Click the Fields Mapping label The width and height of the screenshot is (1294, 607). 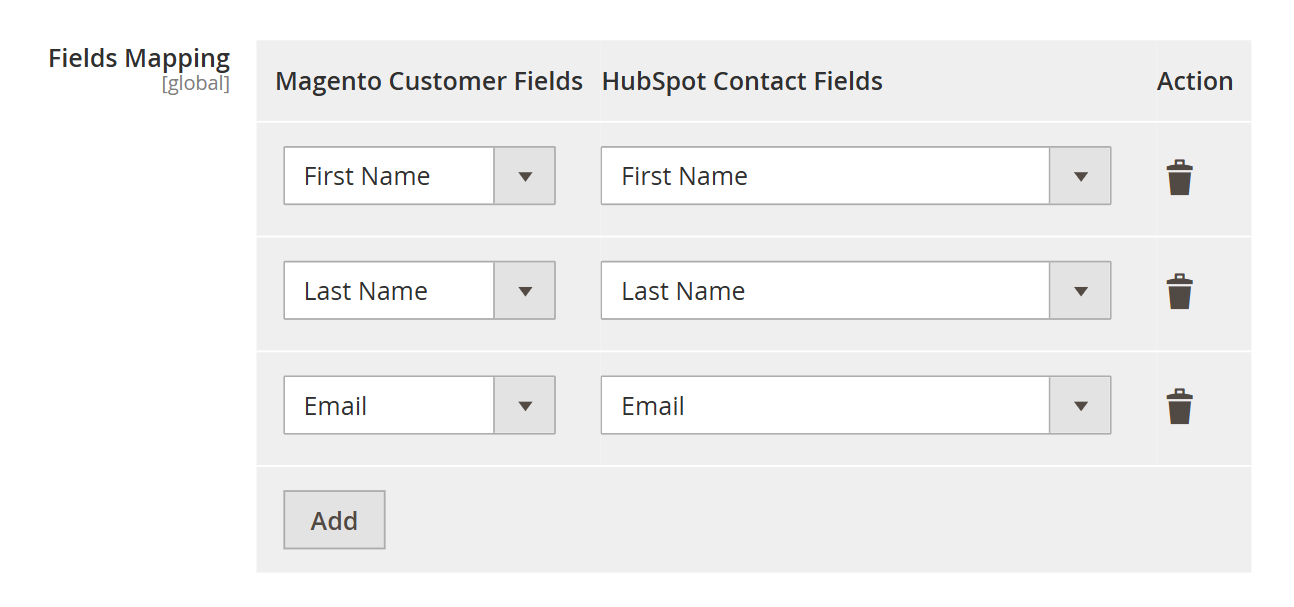point(139,58)
